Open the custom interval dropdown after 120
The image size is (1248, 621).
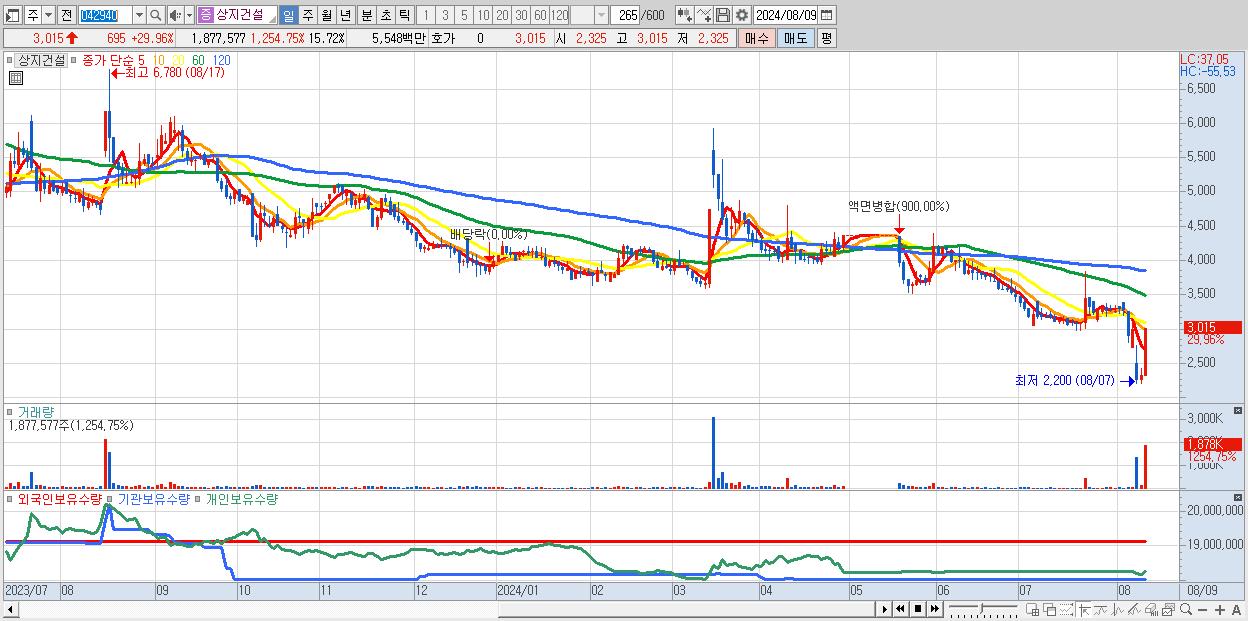click(x=601, y=15)
